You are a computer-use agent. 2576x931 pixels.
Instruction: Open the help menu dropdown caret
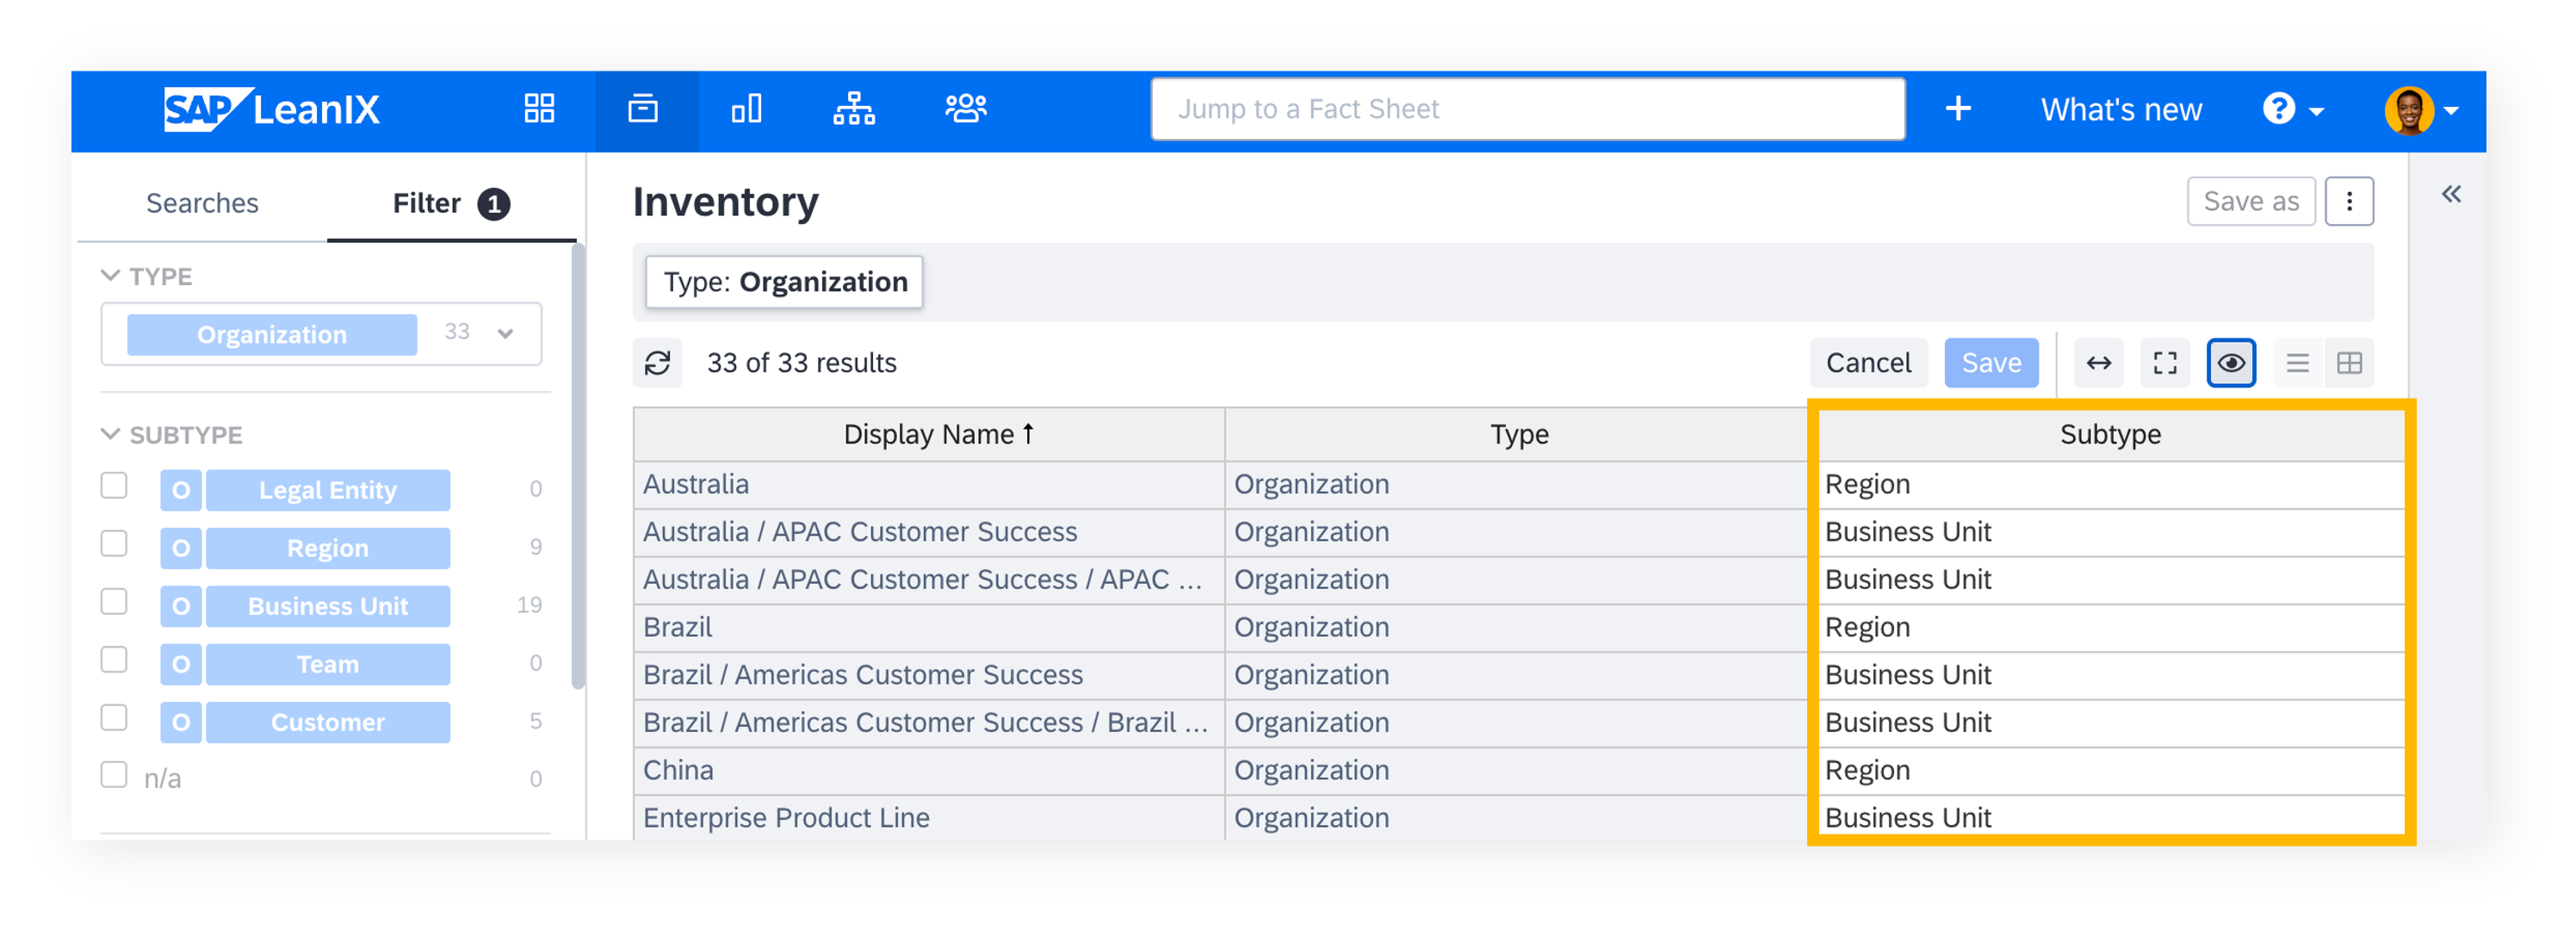tap(2316, 111)
